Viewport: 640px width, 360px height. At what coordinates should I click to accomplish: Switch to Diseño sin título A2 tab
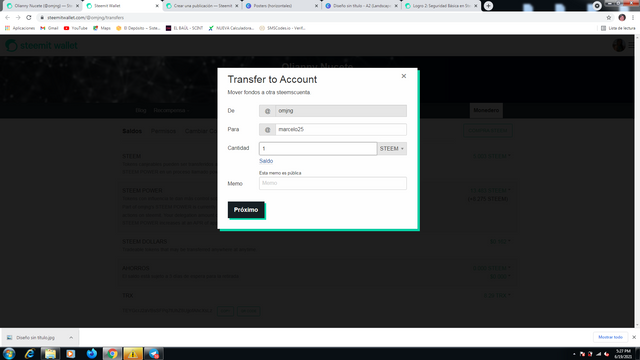coord(360,6)
